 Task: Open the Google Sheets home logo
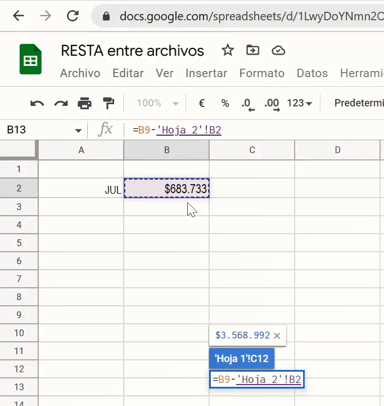tap(30, 59)
